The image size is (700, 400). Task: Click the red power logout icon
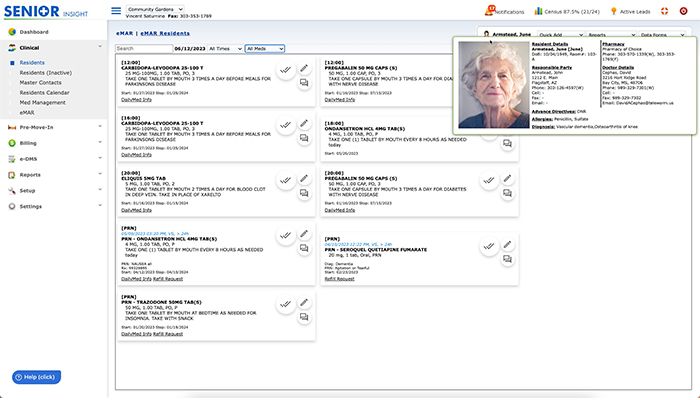(x=683, y=11)
